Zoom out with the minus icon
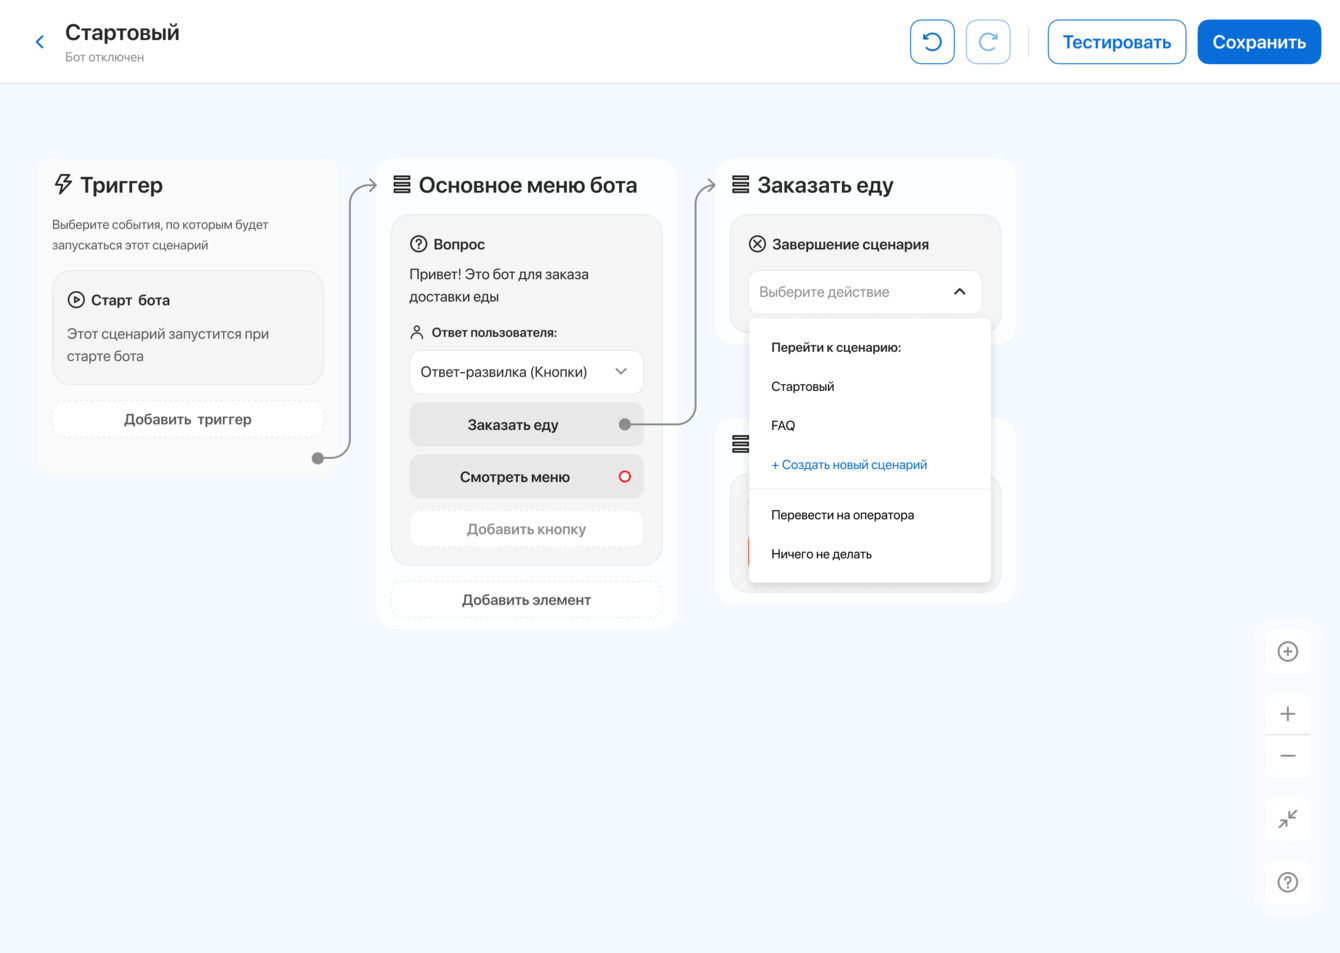The height and width of the screenshot is (953, 1340). (x=1288, y=756)
